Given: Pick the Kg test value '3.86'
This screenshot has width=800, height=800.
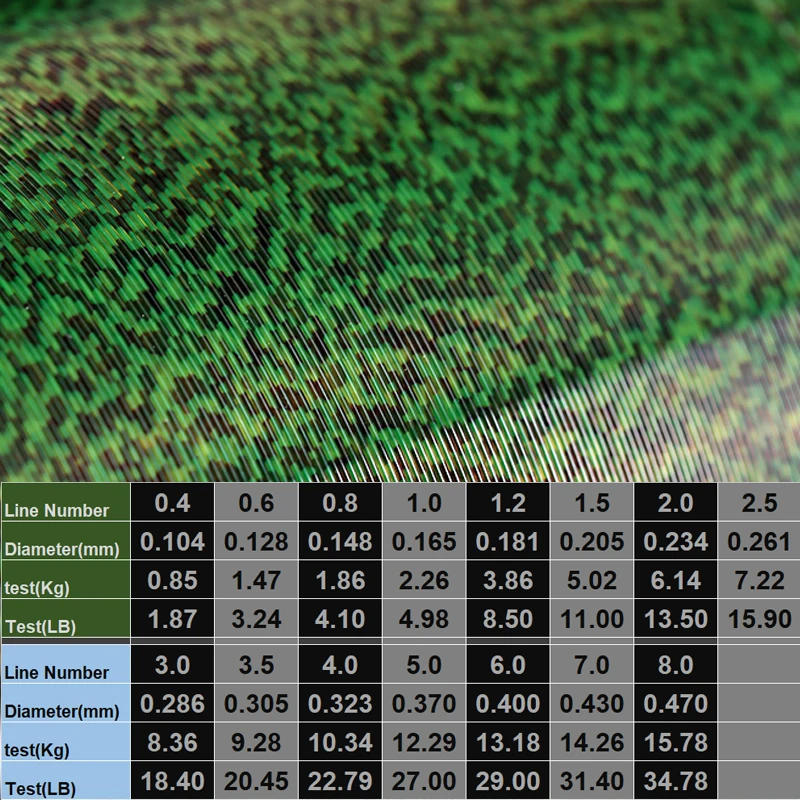Looking at the screenshot, I should pos(508,580).
